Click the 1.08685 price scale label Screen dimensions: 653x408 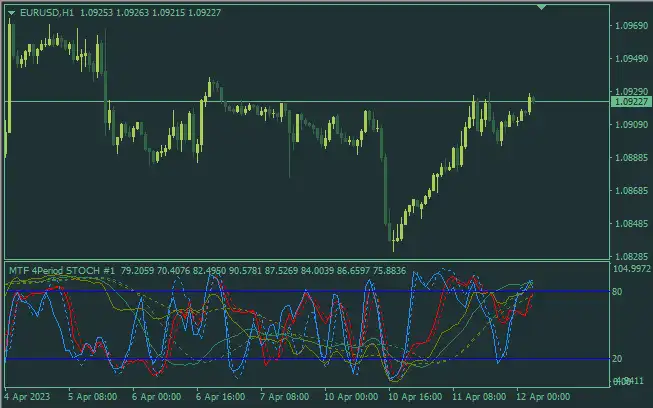pyautogui.click(x=631, y=191)
